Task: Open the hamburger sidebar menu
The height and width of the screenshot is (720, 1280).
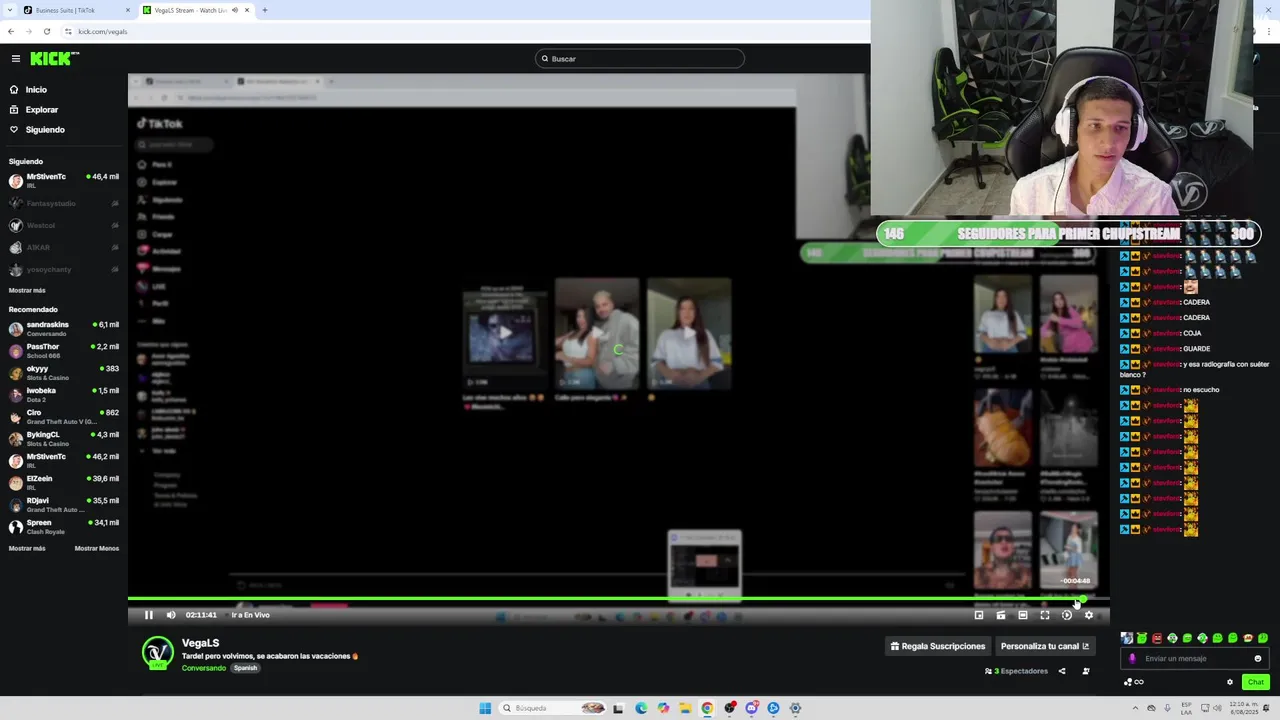Action: click(x=16, y=58)
